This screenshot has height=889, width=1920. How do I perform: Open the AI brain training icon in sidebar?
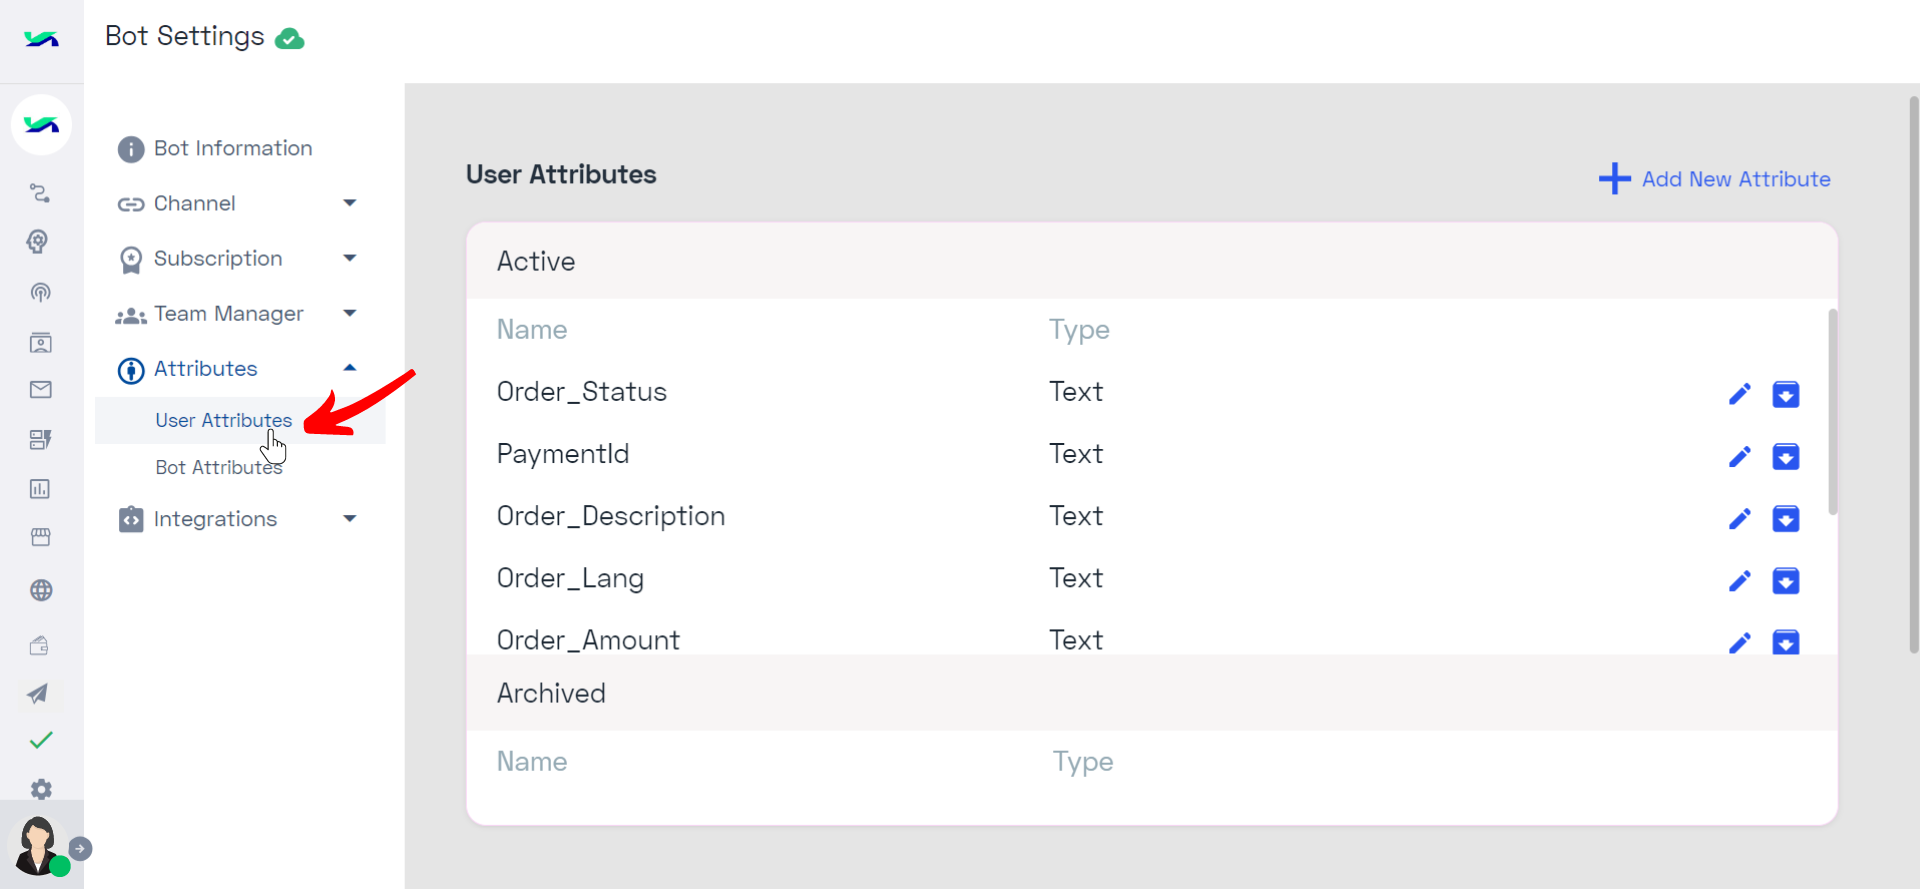tap(38, 241)
